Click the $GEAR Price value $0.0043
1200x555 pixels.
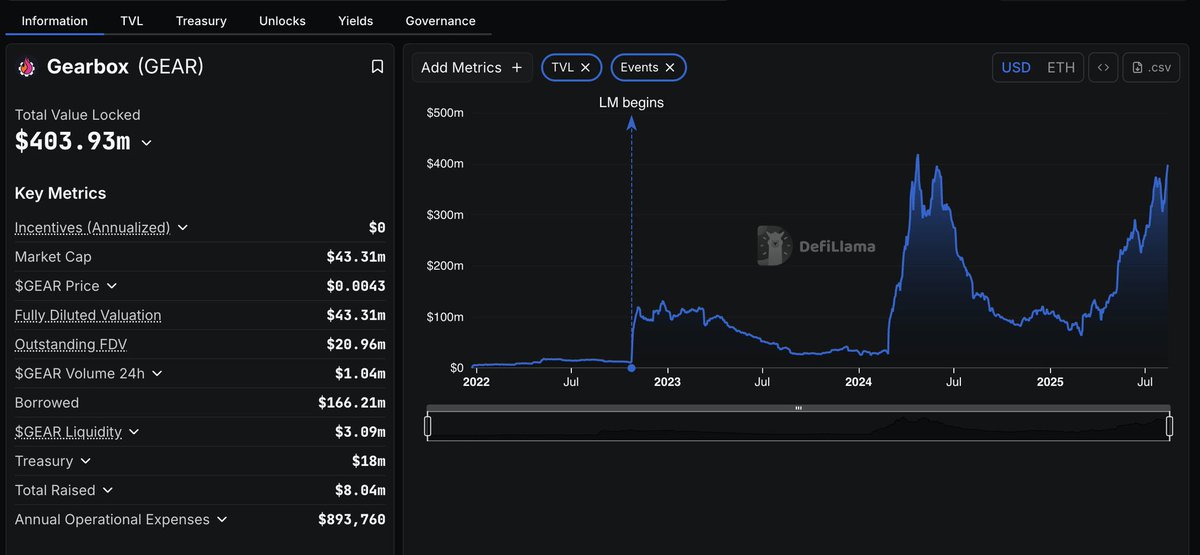pos(356,286)
